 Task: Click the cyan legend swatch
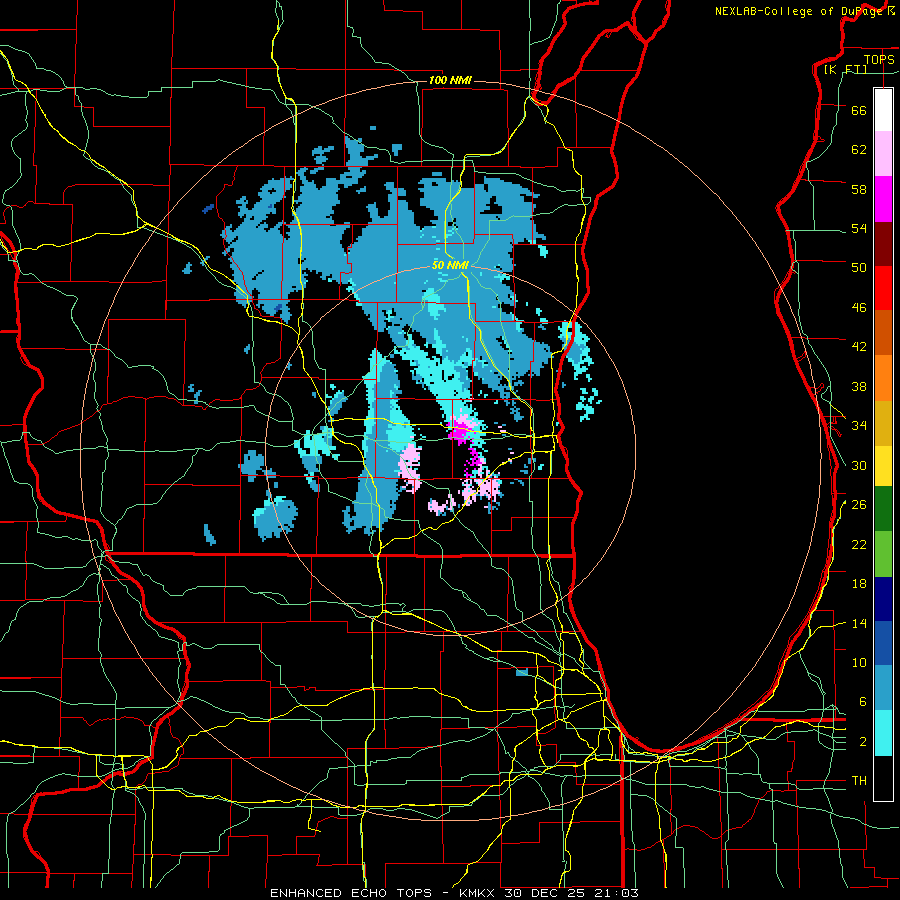pos(883,733)
